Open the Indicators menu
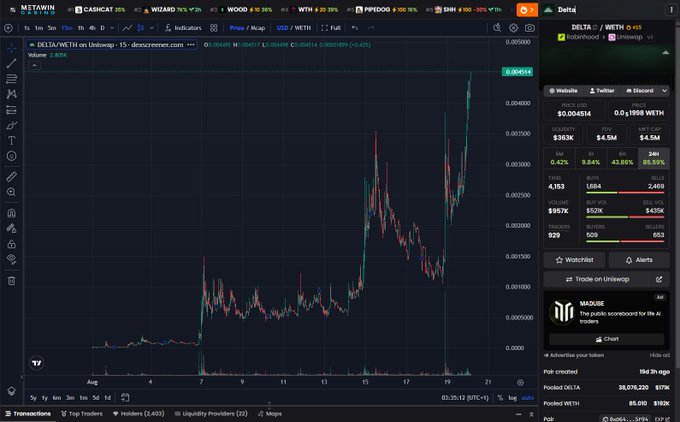Viewport: 680px width, 422px height. tap(183, 28)
